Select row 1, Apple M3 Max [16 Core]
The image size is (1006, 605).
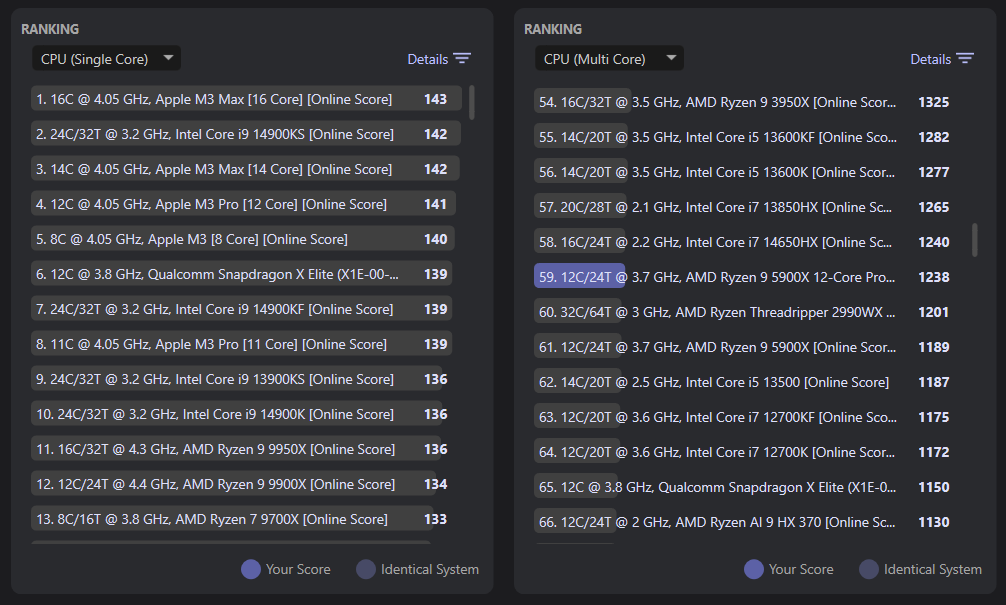246,99
